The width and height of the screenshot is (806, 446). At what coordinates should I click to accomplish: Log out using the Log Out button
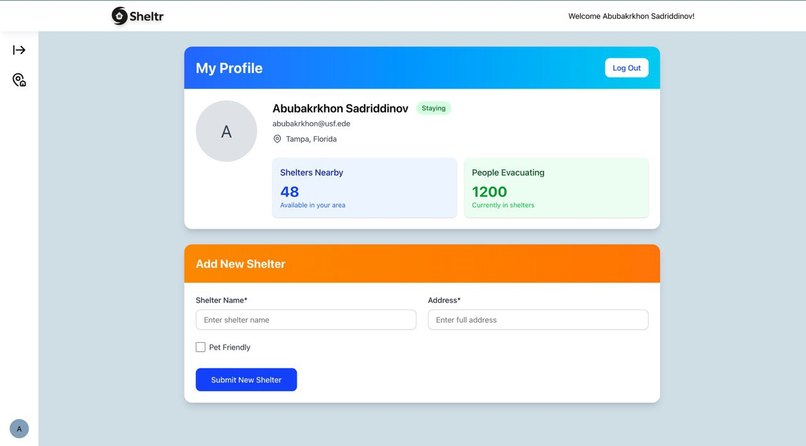627,68
